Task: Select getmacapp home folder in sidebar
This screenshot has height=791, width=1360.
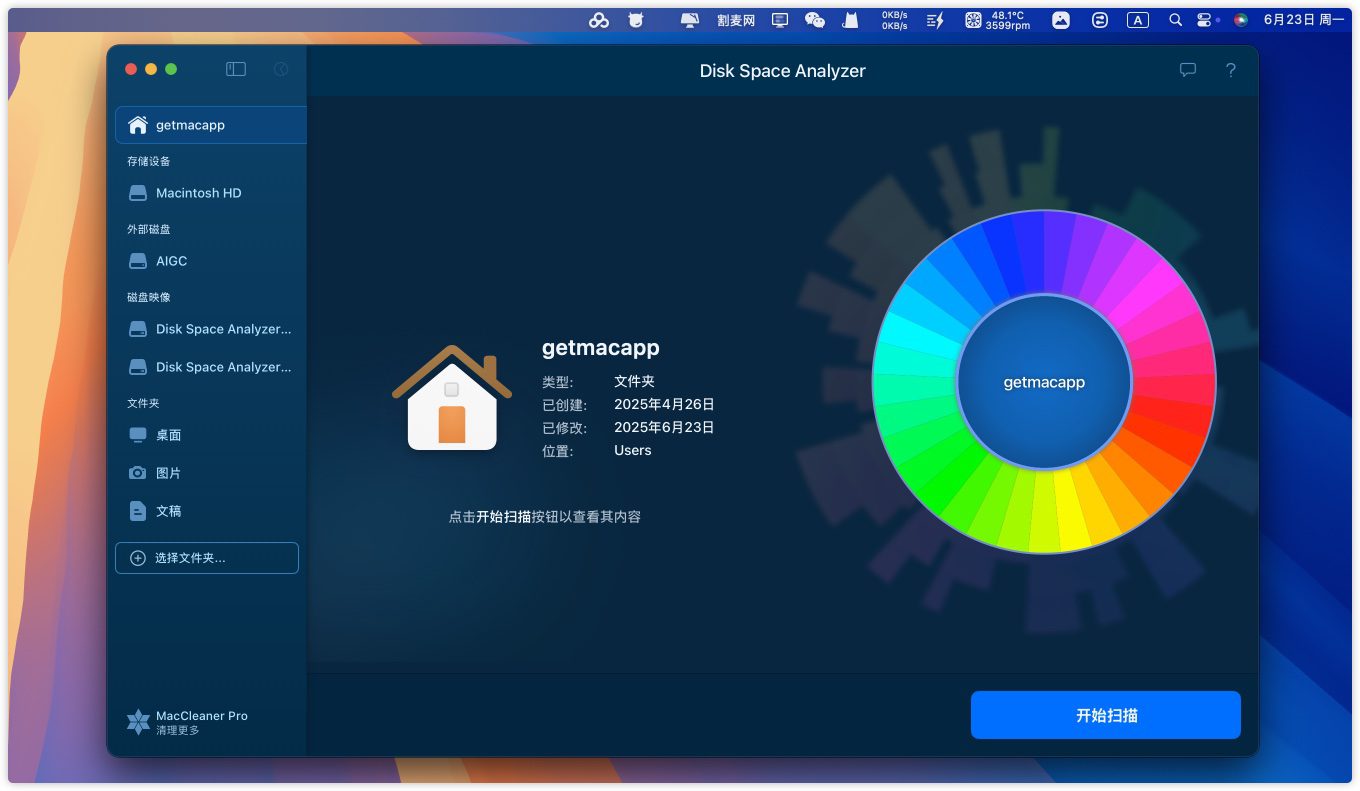Action: tap(211, 125)
